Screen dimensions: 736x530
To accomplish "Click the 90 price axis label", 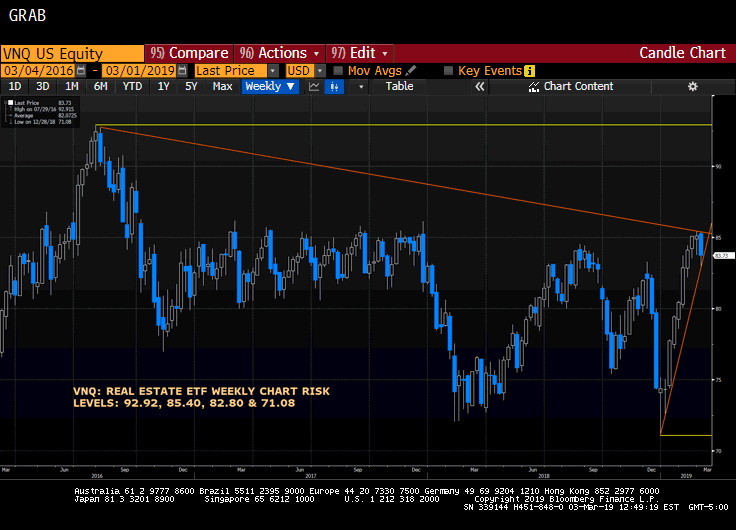I will (x=718, y=167).
